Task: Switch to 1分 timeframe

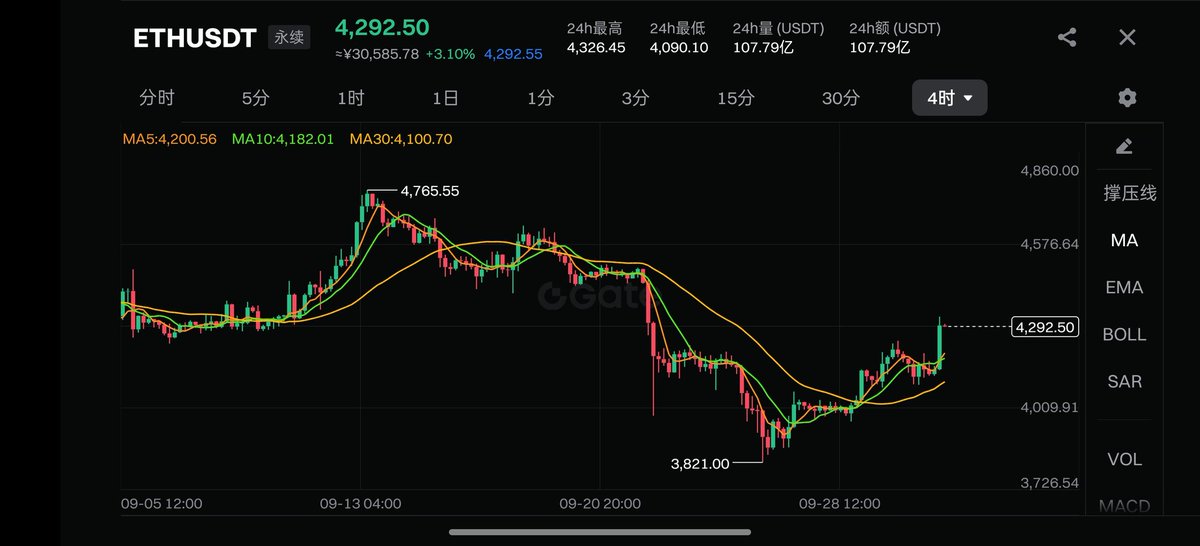Action: click(540, 98)
